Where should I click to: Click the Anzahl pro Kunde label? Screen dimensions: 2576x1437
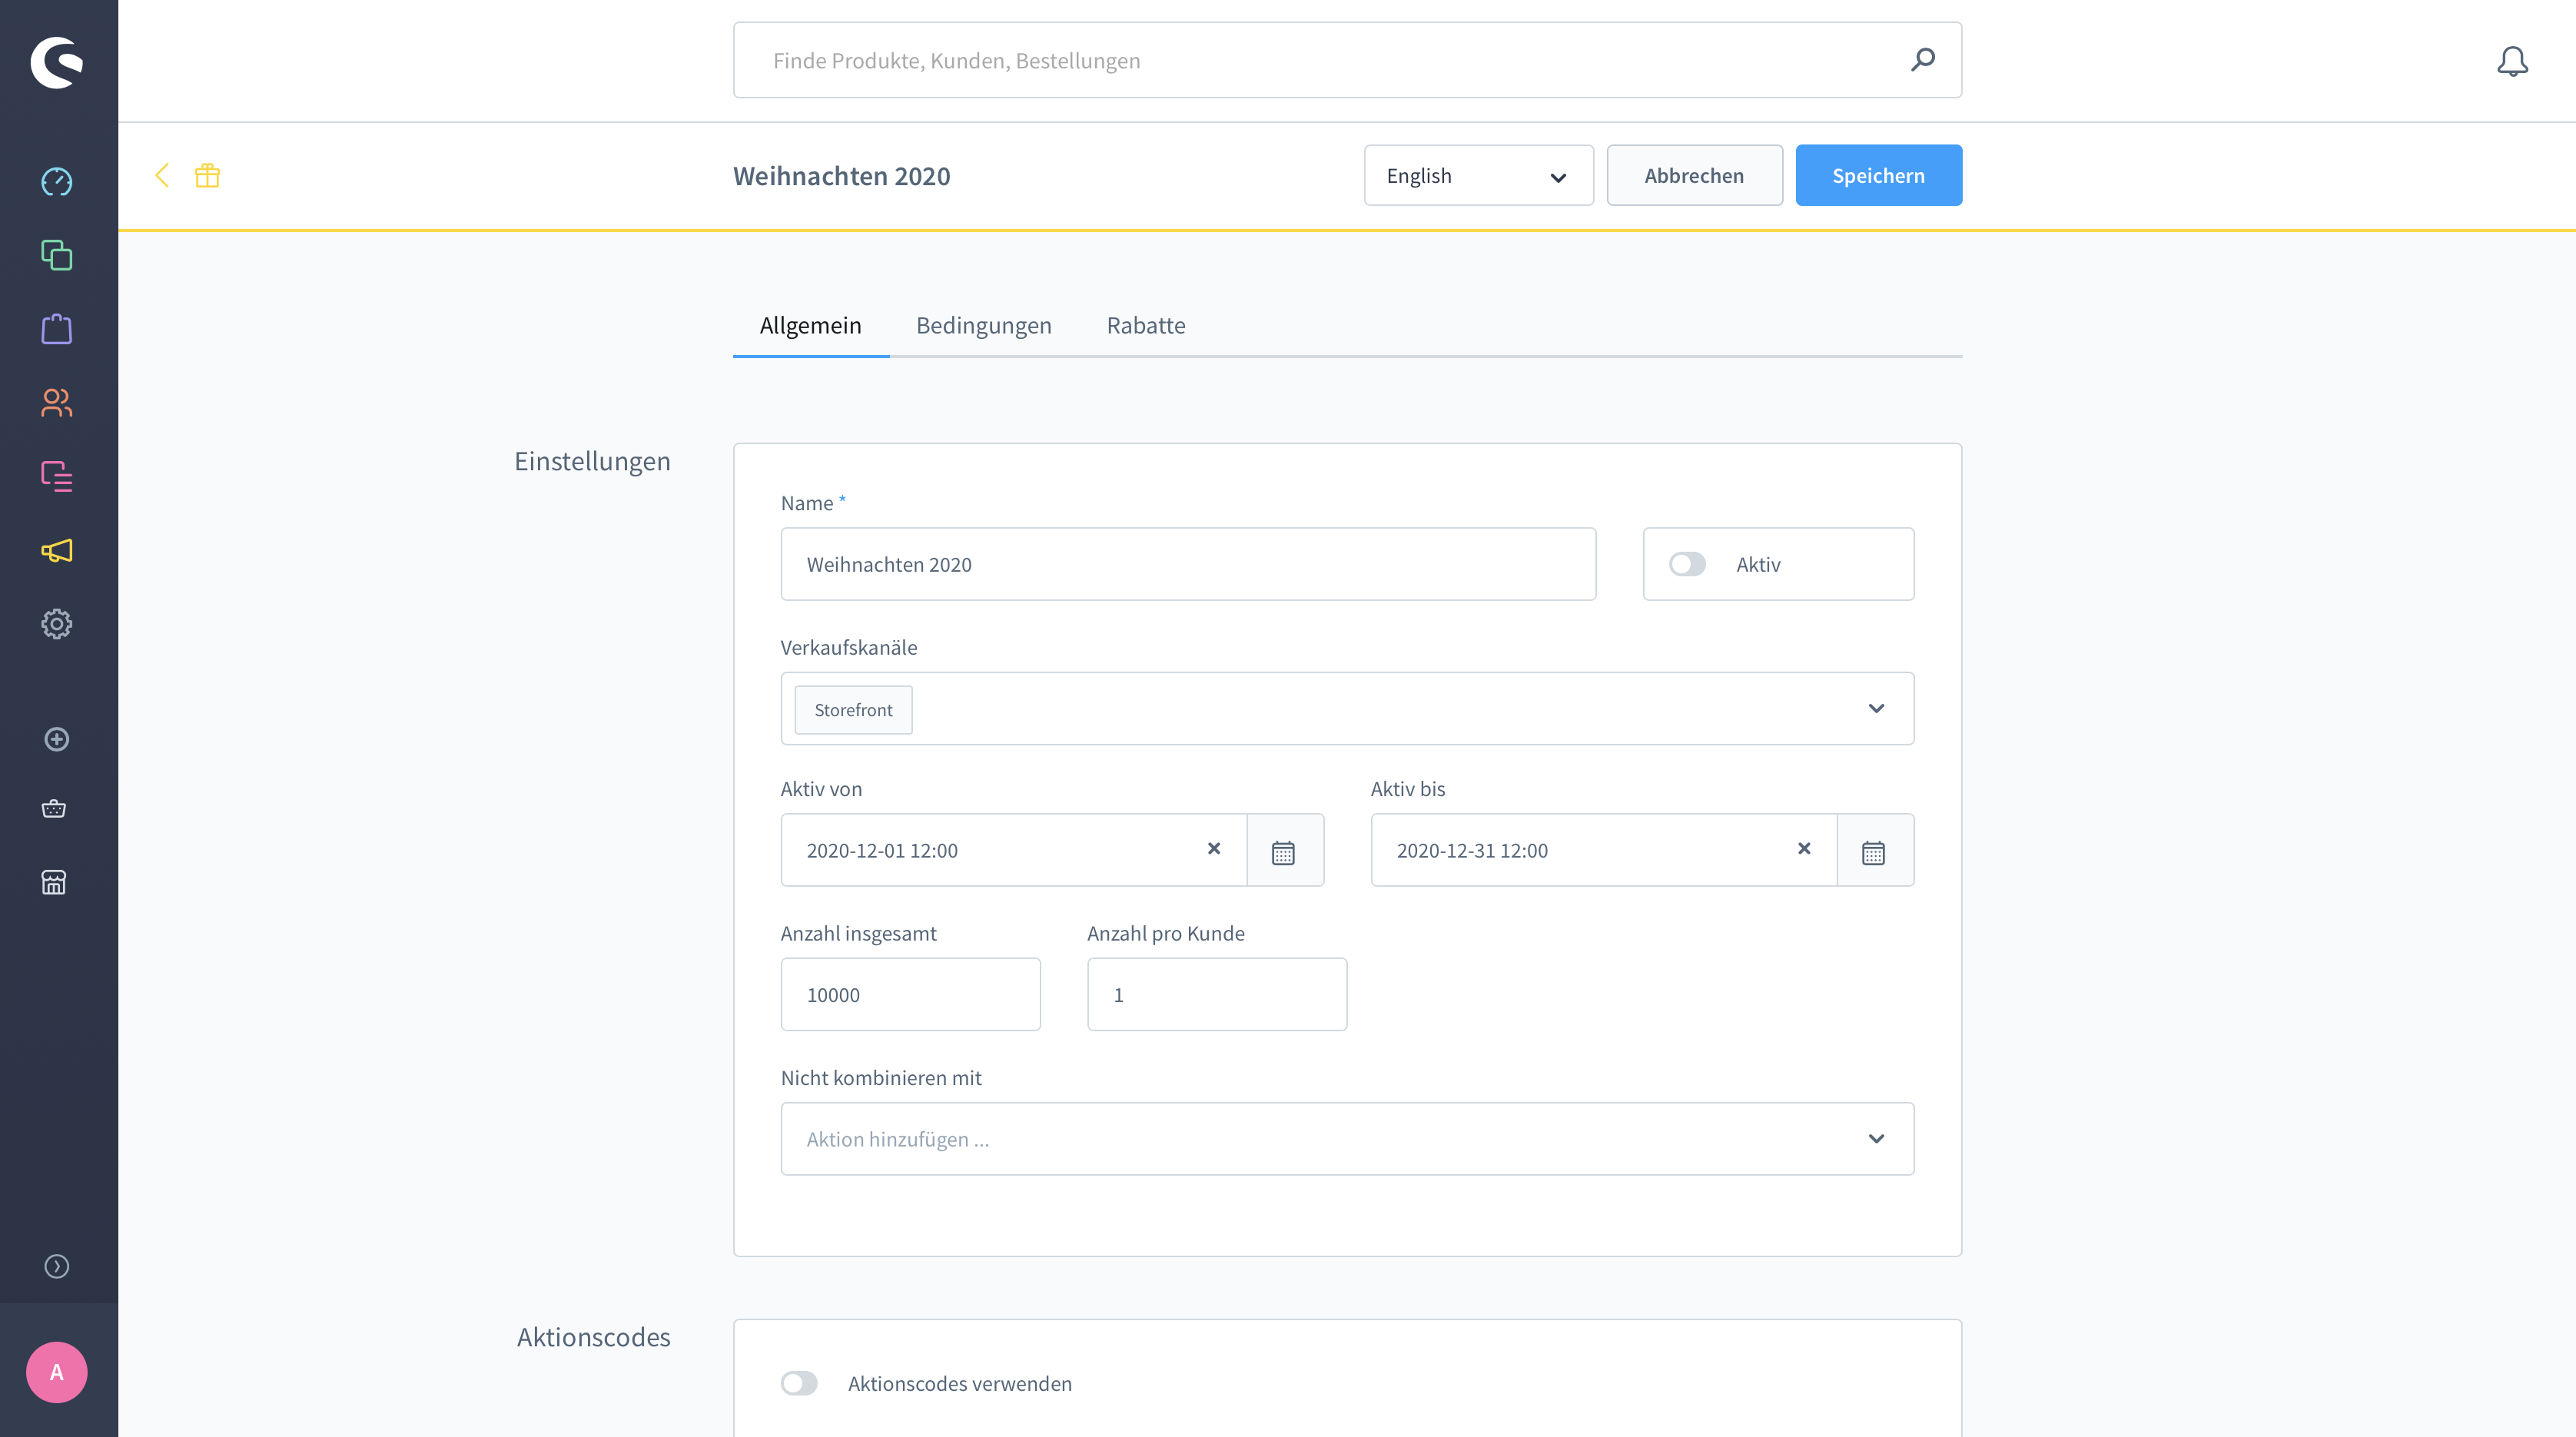click(1165, 933)
